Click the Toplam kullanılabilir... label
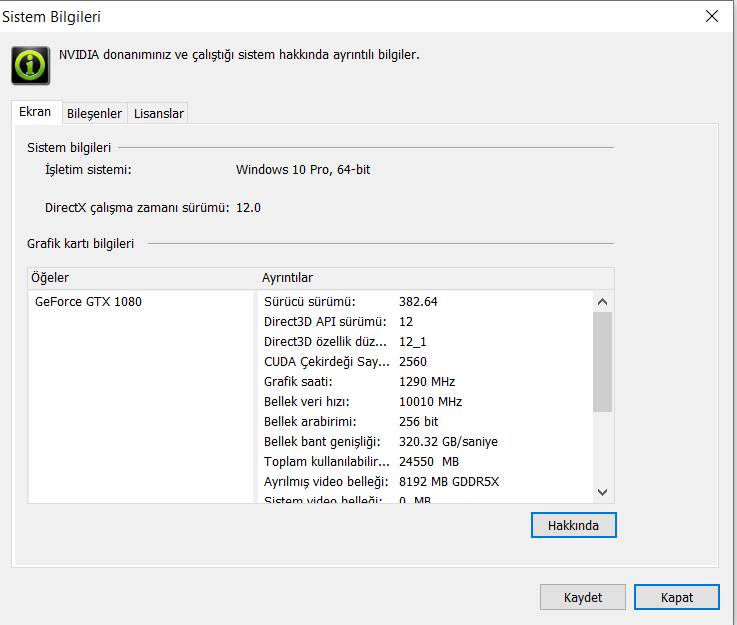The image size is (737, 625). point(327,461)
